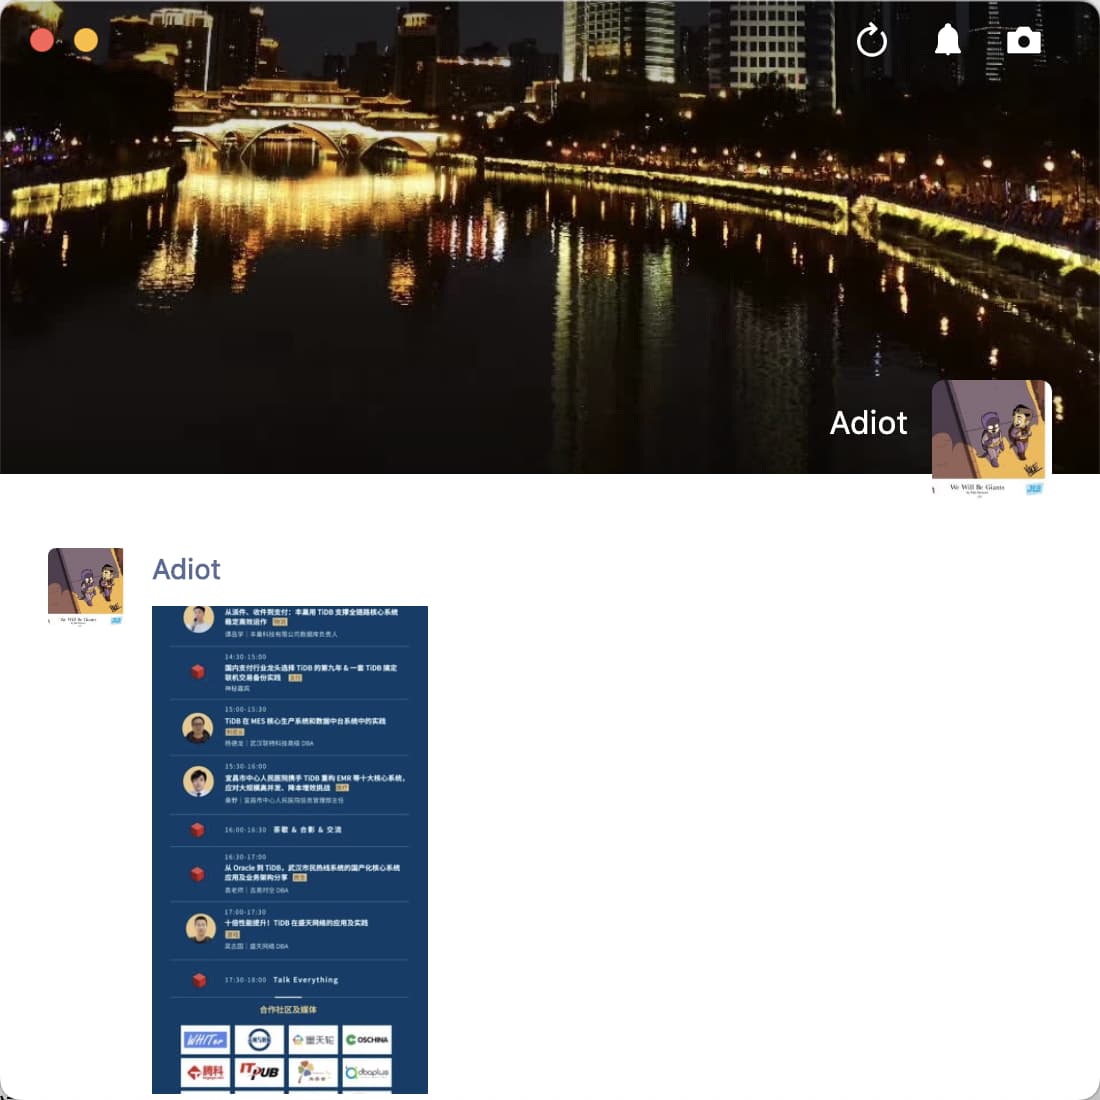Click the red cube beside 16:00-16:30 slot

[x=198, y=830]
